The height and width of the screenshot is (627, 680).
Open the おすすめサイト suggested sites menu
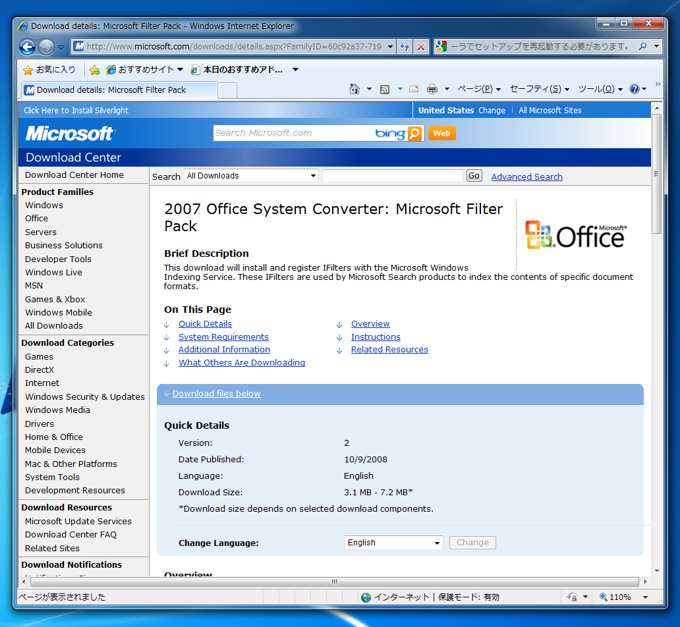tap(145, 69)
